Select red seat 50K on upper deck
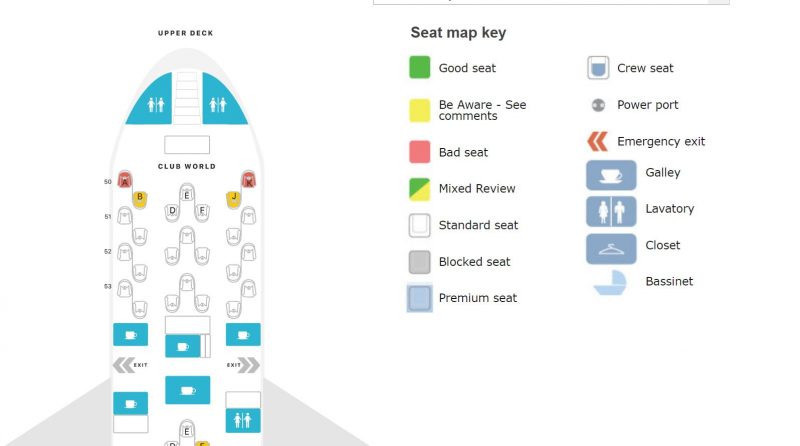This screenshot has height=446, width=800. click(x=248, y=180)
